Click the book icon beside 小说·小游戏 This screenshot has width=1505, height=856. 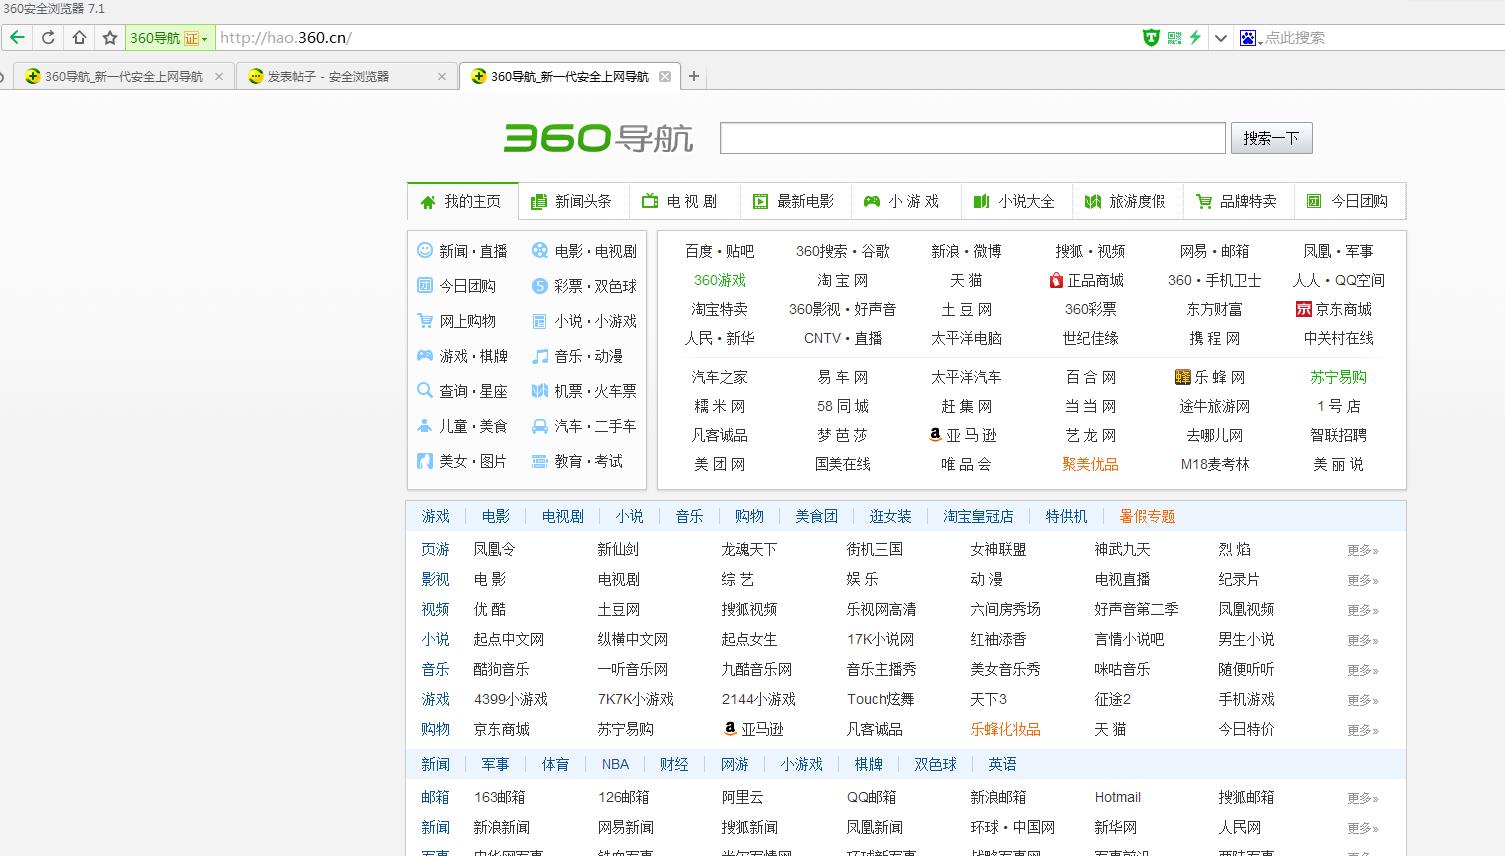(x=540, y=321)
